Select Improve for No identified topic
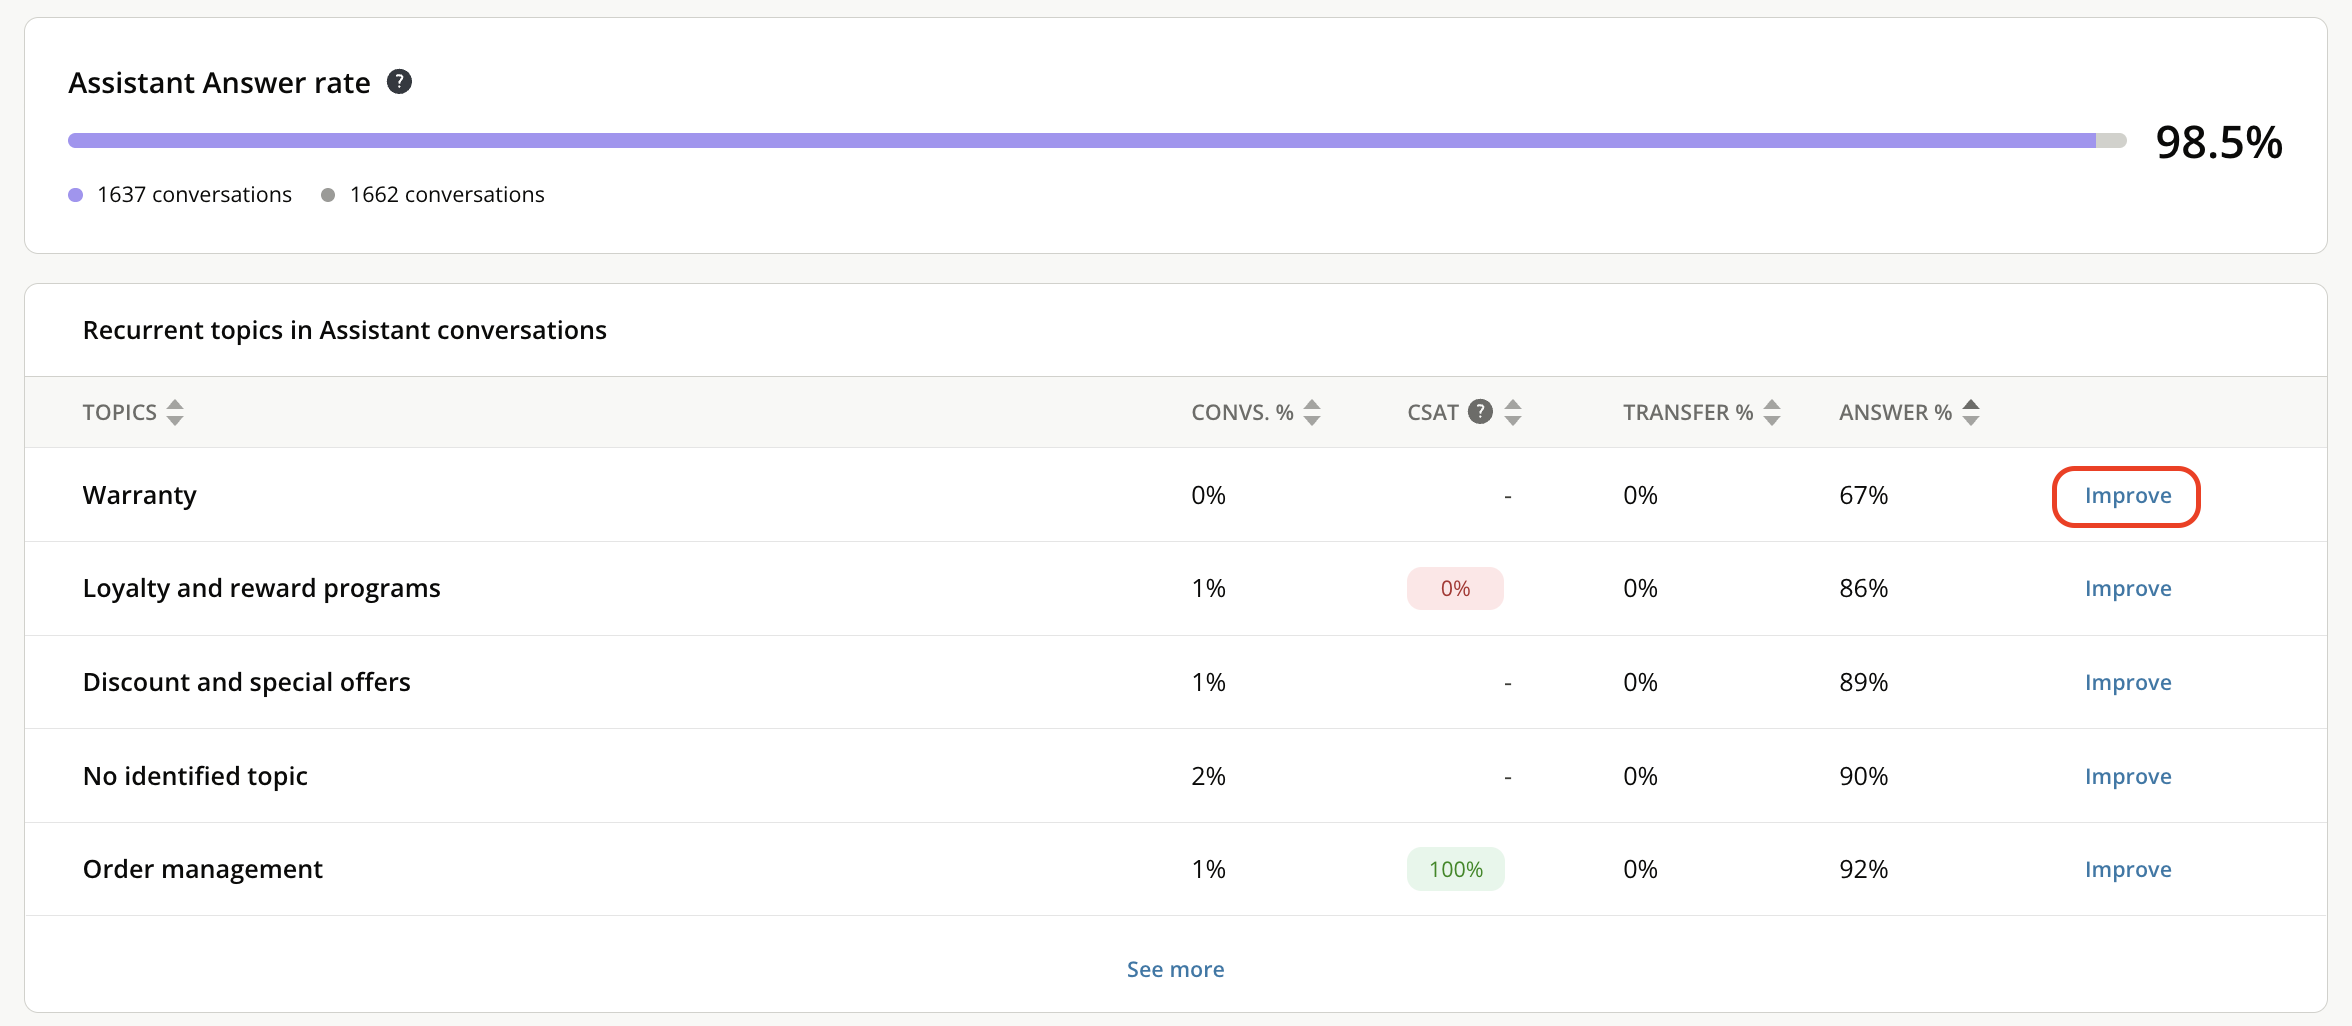Viewport: 2352px width, 1026px height. coord(2127,777)
